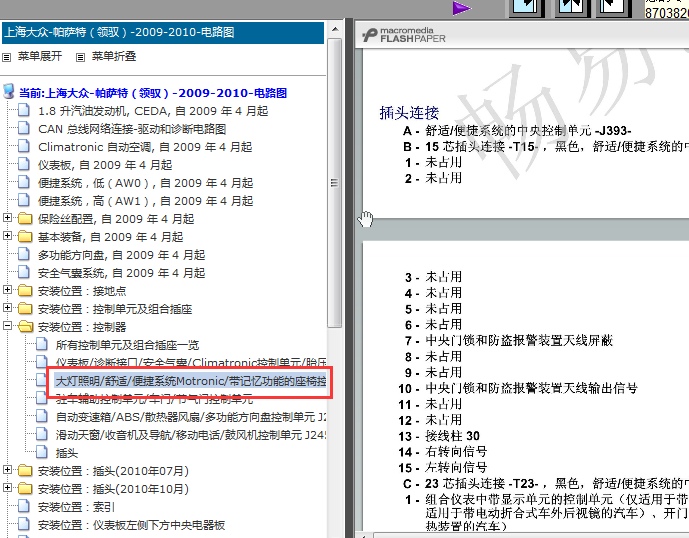Select 仪表板, 自 2009 年 4 月起
Screen dimensions: 689x538
(105, 165)
